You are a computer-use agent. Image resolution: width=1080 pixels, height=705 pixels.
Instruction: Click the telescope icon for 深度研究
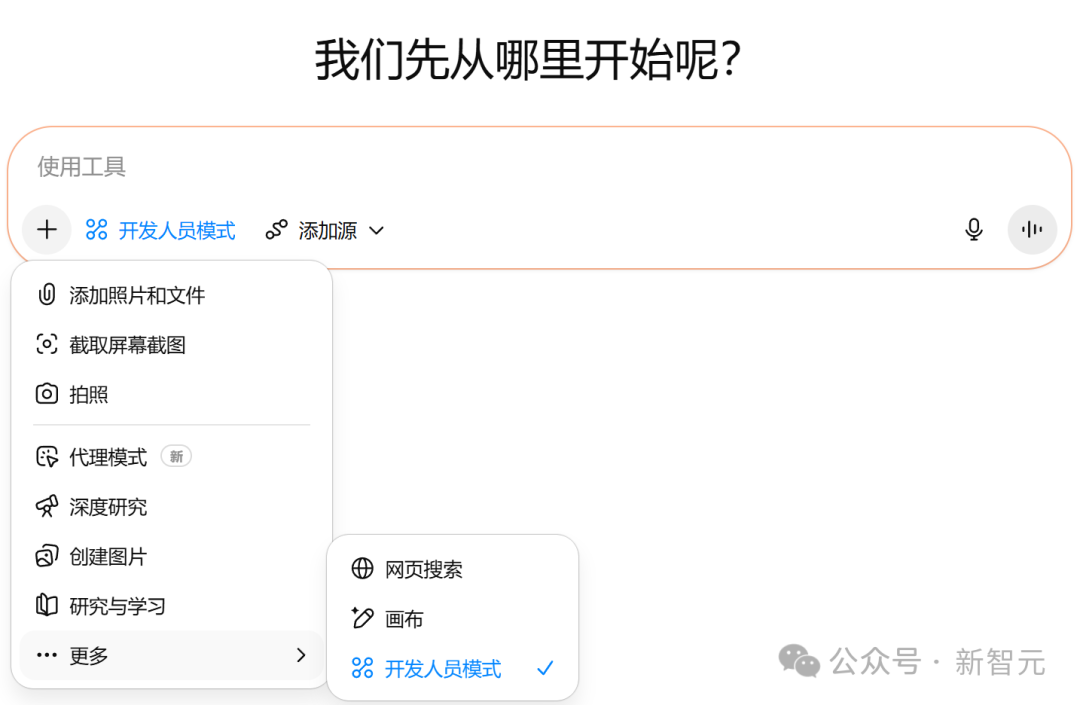(x=46, y=507)
